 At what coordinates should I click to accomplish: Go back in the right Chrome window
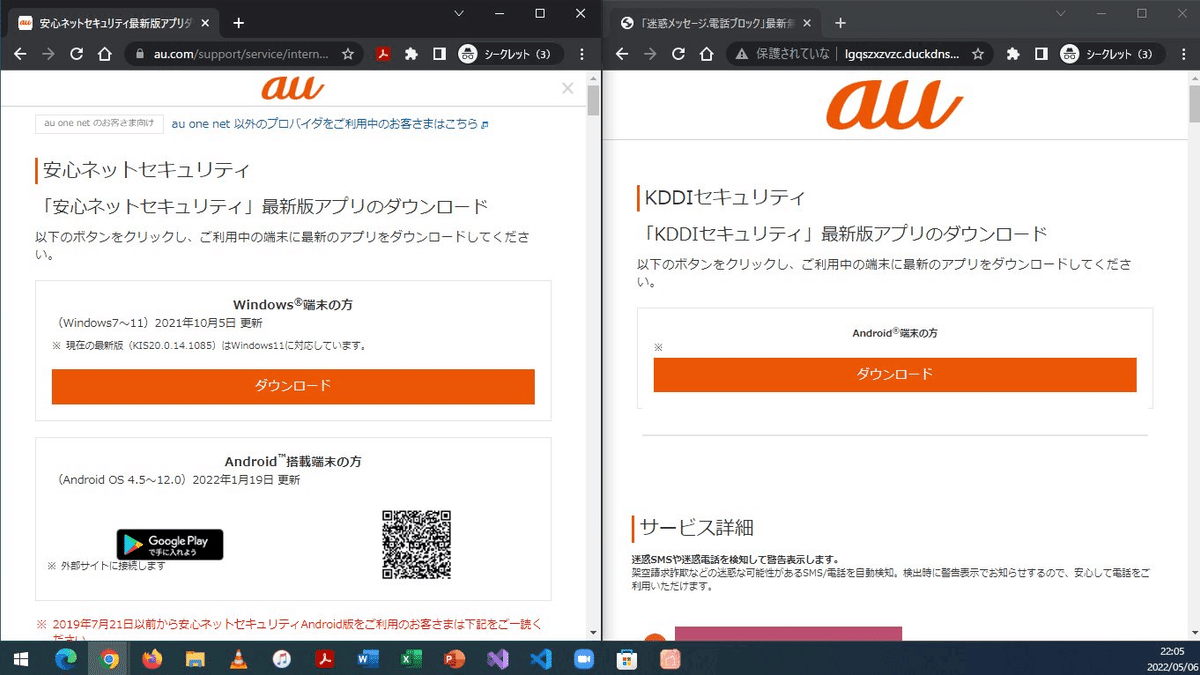(622, 54)
